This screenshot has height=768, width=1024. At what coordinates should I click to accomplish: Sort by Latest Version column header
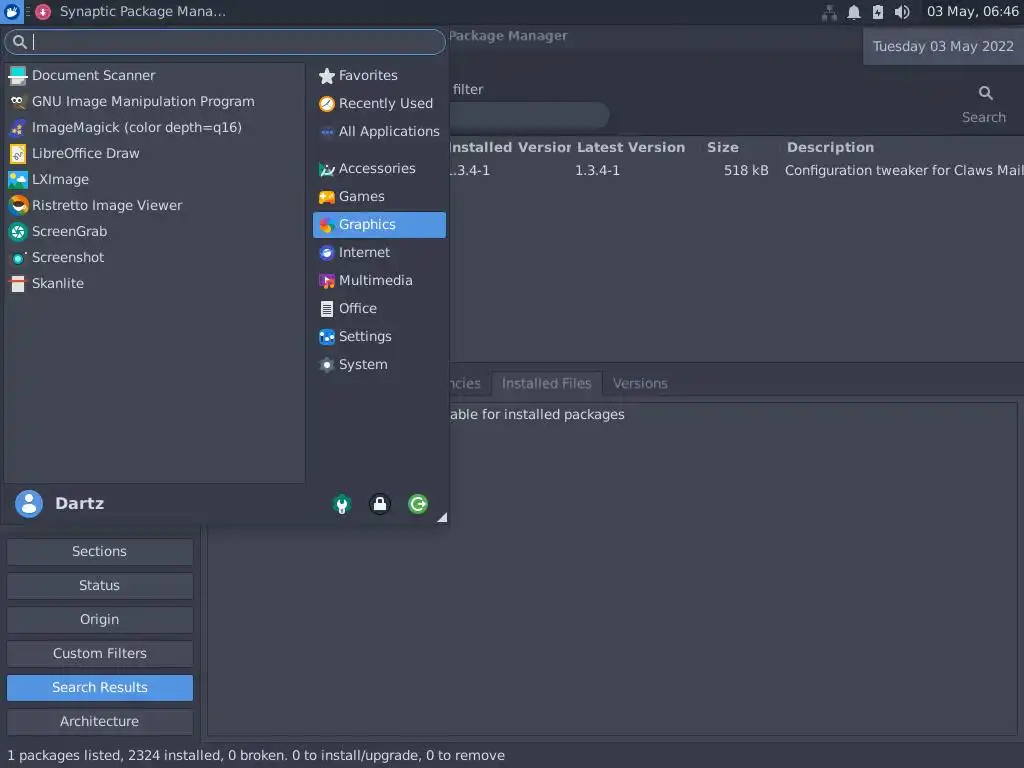click(631, 148)
